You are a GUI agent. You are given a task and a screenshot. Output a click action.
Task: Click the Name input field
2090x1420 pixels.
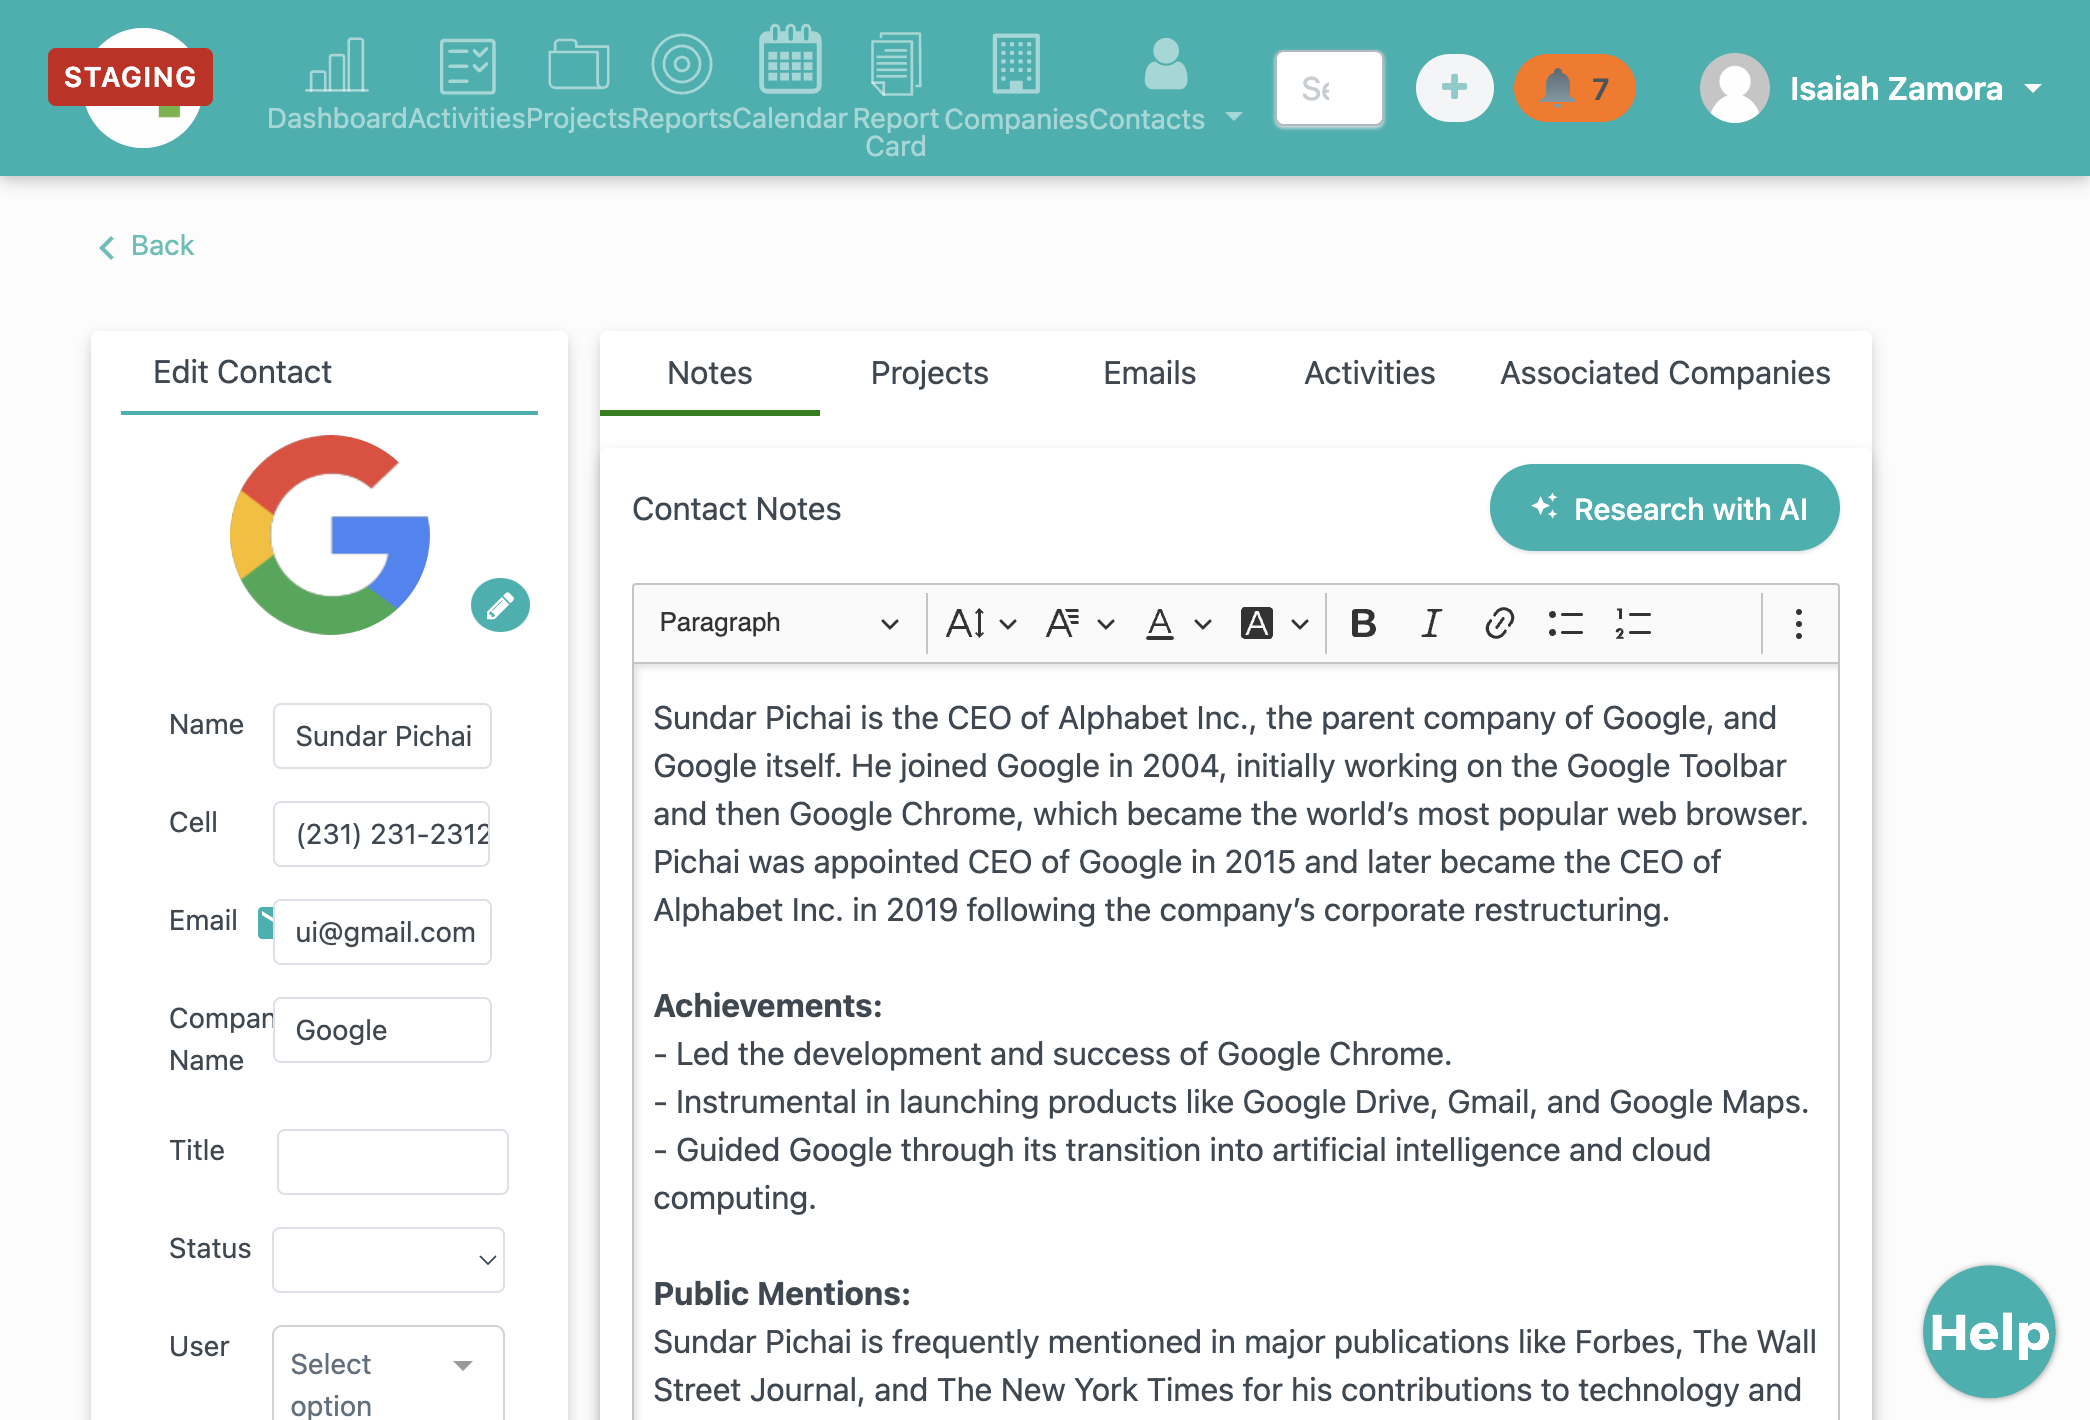coord(382,736)
